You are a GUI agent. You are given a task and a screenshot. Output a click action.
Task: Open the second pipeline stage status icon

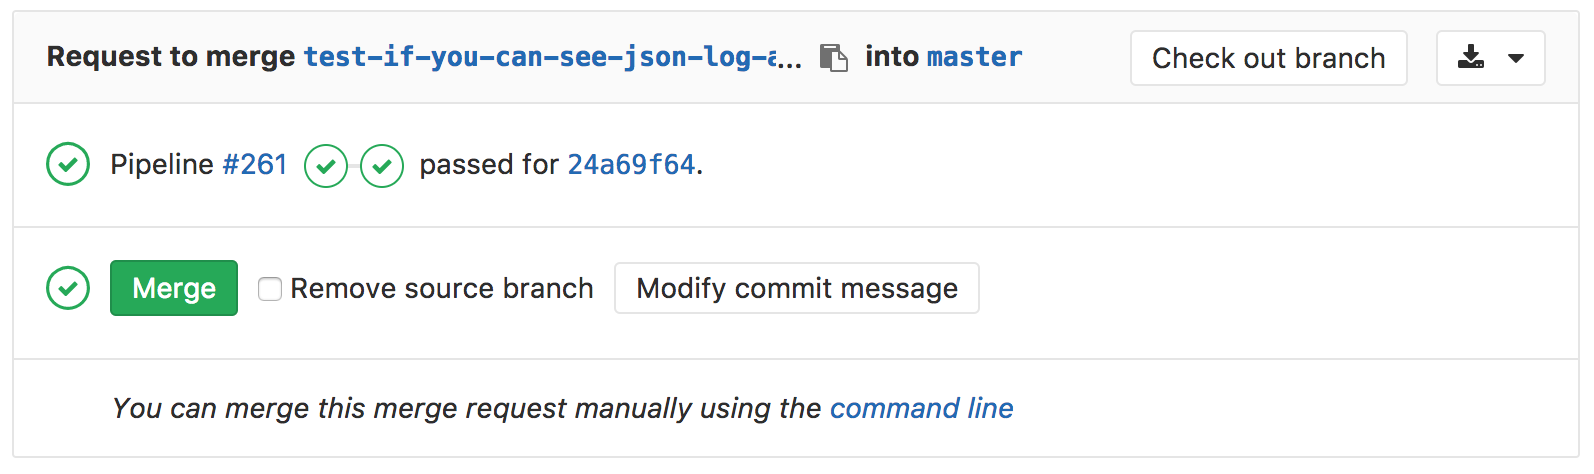pyautogui.click(x=382, y=166)
